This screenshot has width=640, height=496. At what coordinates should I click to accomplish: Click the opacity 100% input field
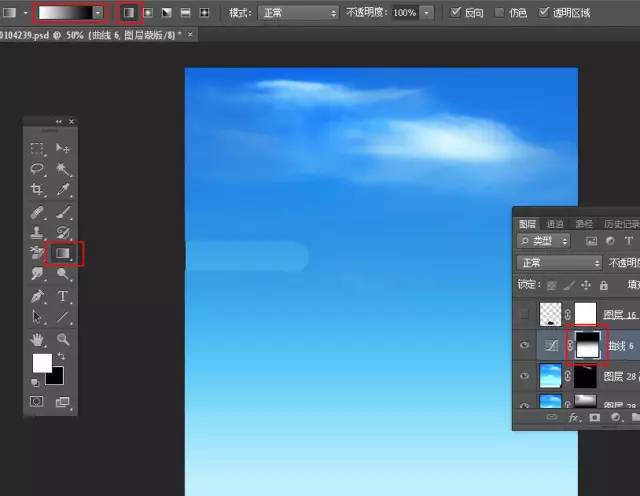pos(405,13)
